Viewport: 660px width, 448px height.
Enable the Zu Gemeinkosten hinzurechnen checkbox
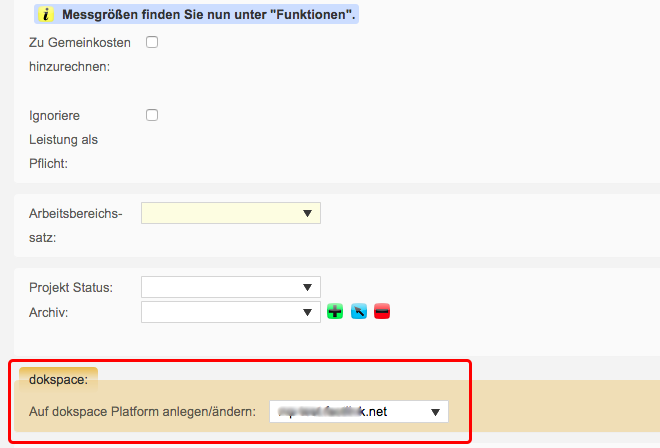pos(153,42)
